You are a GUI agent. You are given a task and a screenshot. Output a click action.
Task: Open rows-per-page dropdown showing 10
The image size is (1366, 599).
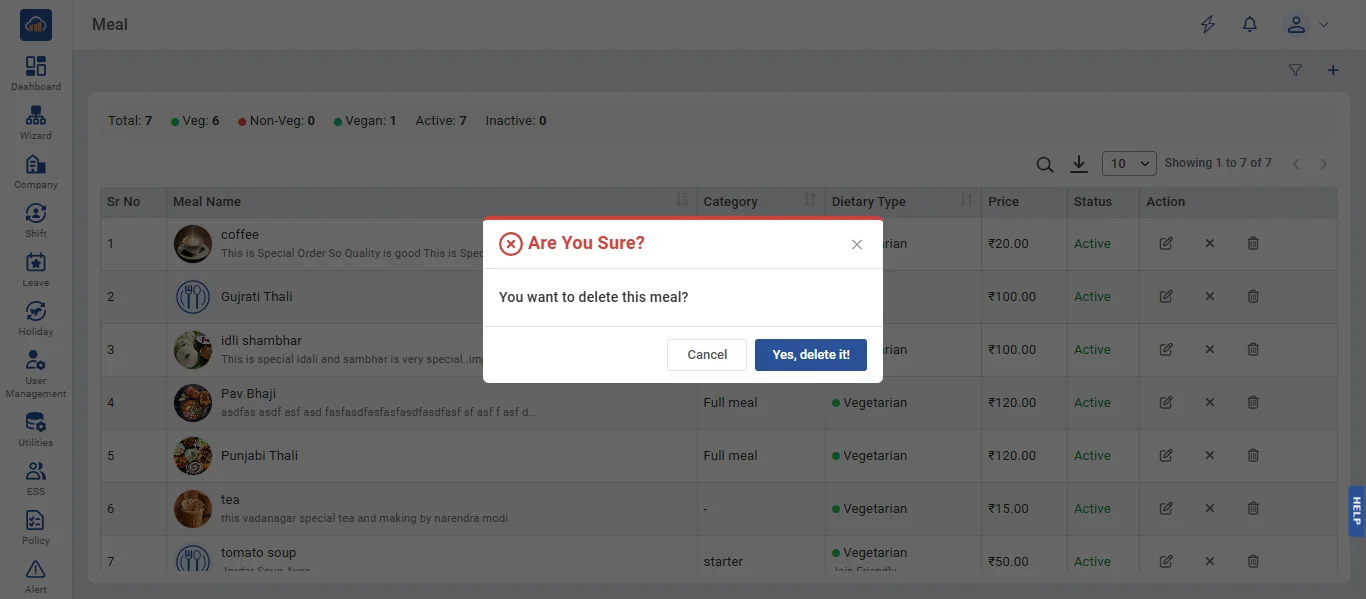pos(1130,163)
